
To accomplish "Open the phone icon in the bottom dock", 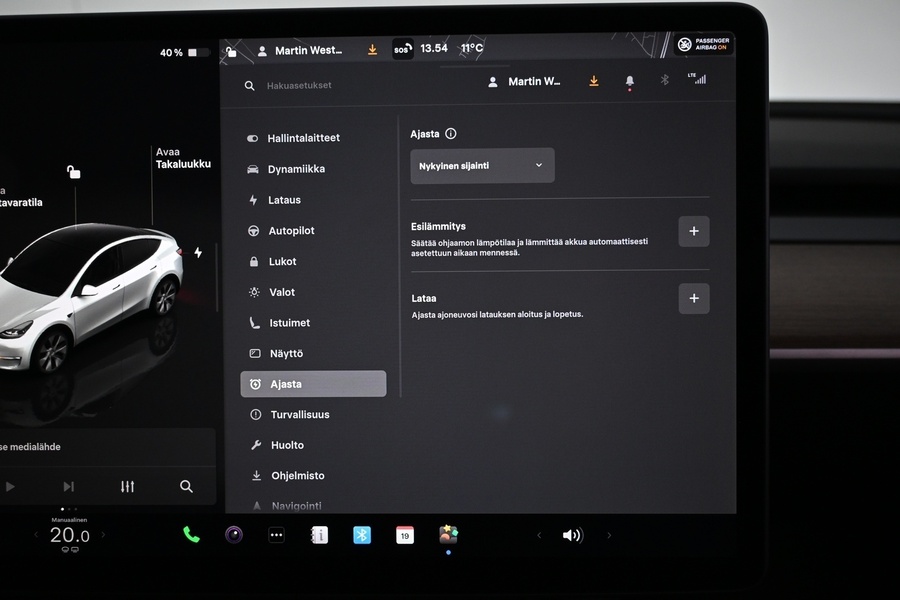I will tap(190, 535).
